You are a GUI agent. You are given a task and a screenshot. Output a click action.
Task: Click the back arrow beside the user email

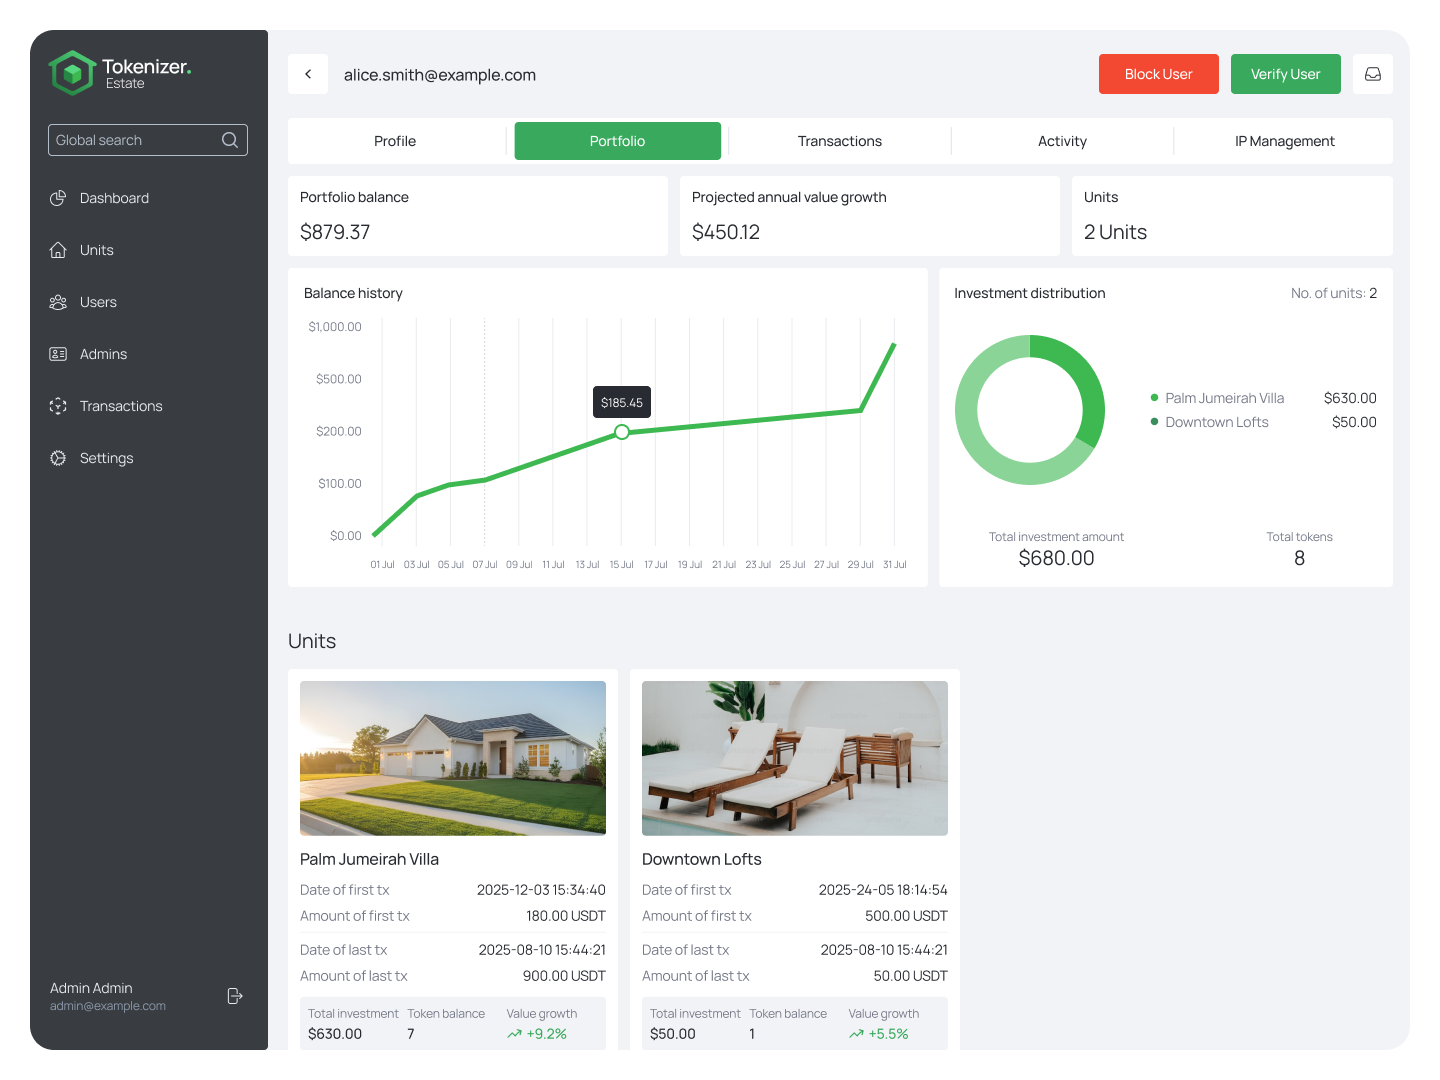tap(308, 74)
